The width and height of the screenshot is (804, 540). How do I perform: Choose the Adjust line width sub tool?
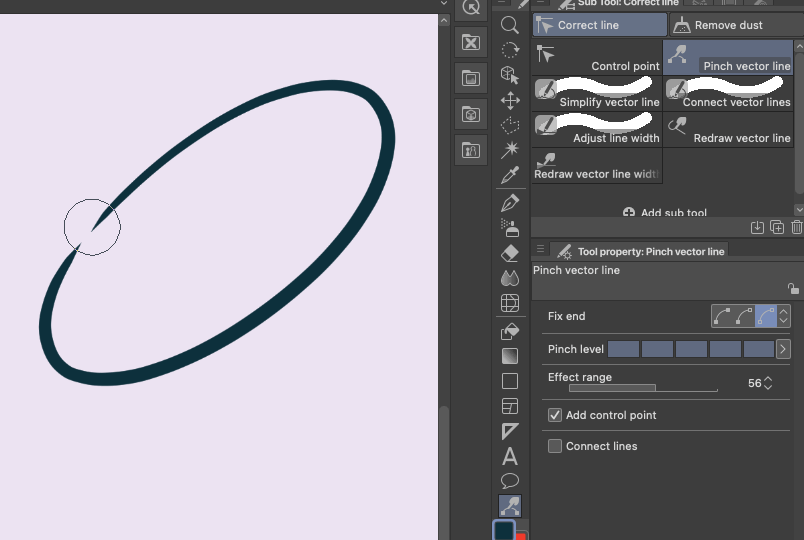click(597, 129)
